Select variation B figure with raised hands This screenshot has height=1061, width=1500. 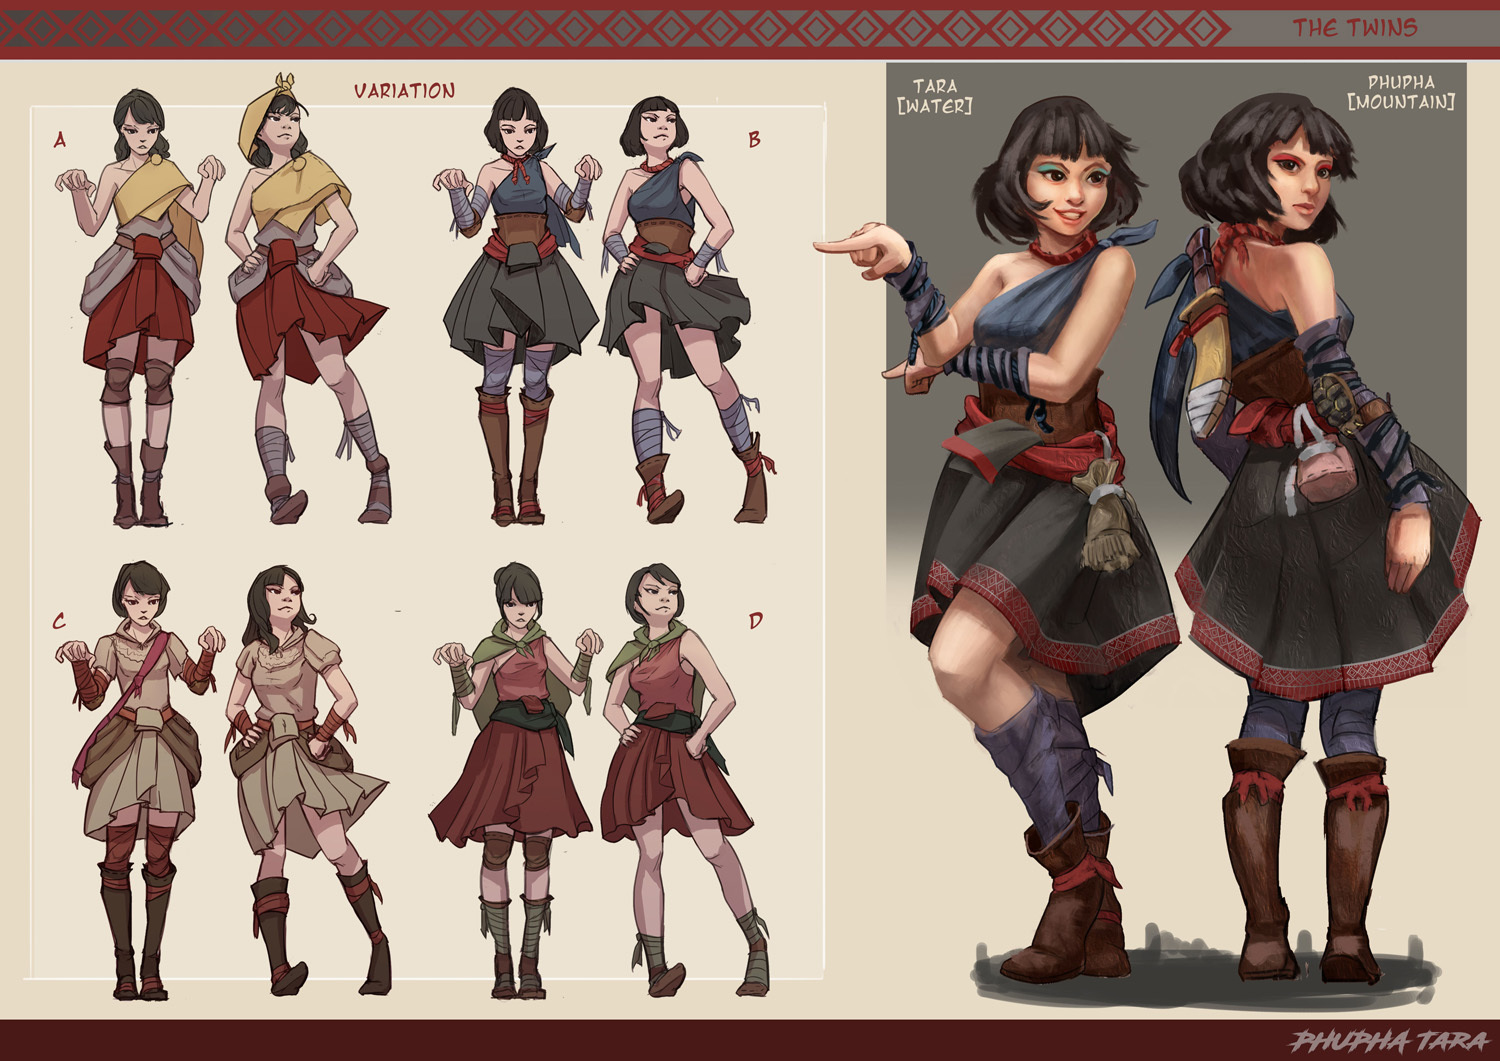point(518,306)
